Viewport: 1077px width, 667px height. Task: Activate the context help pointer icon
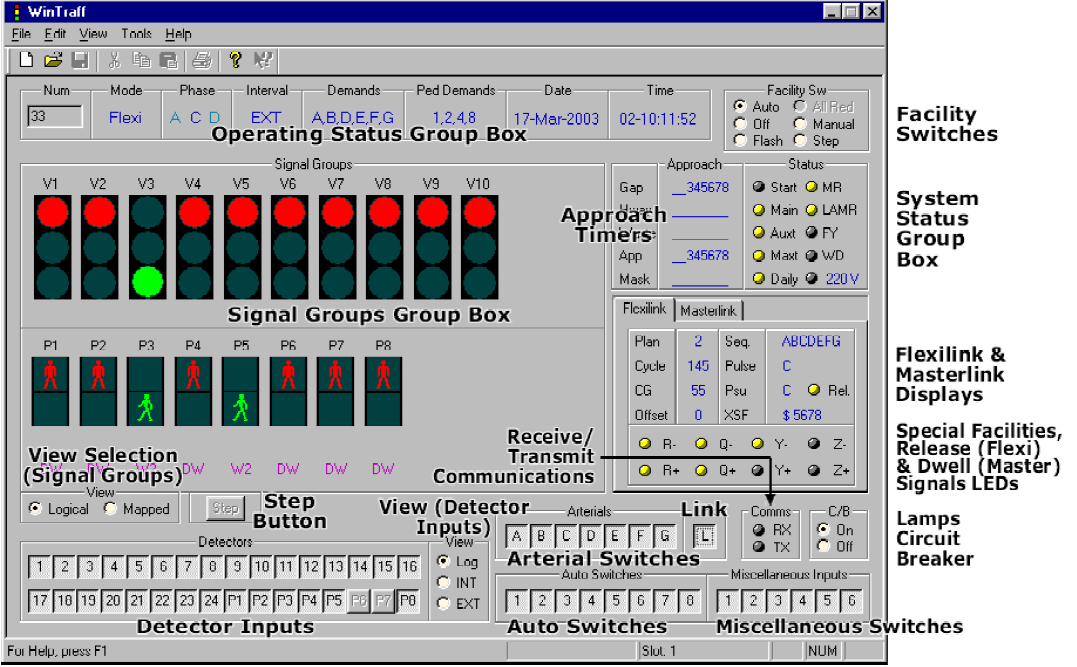[263, 60]
